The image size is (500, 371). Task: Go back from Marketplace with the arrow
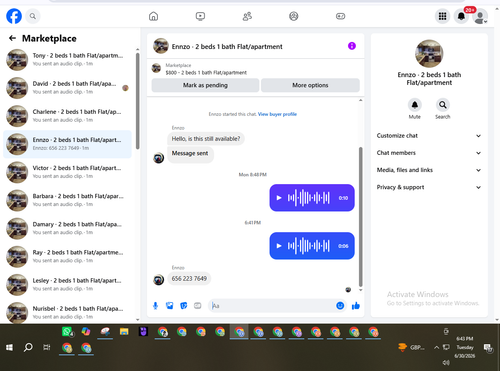pos(12,38)
